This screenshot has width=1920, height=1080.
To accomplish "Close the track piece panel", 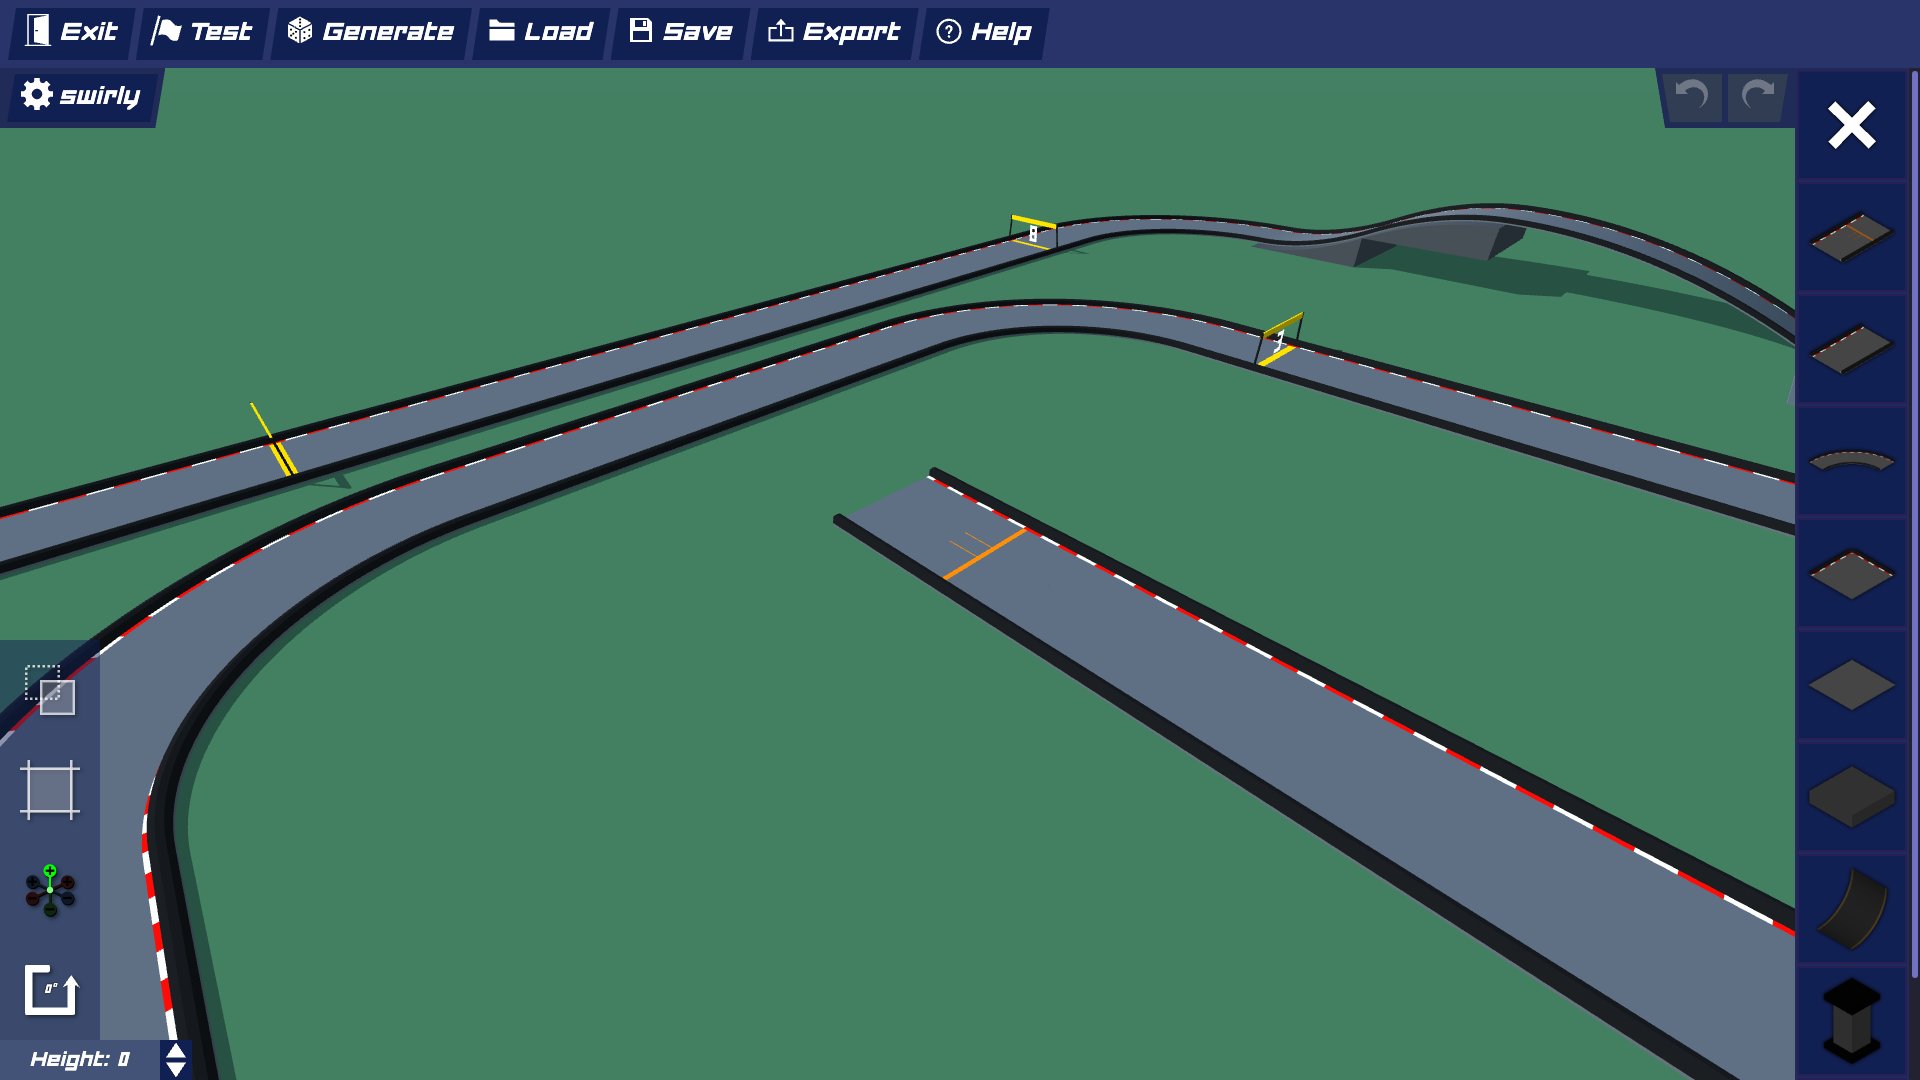I will [x=1851, y=125].
